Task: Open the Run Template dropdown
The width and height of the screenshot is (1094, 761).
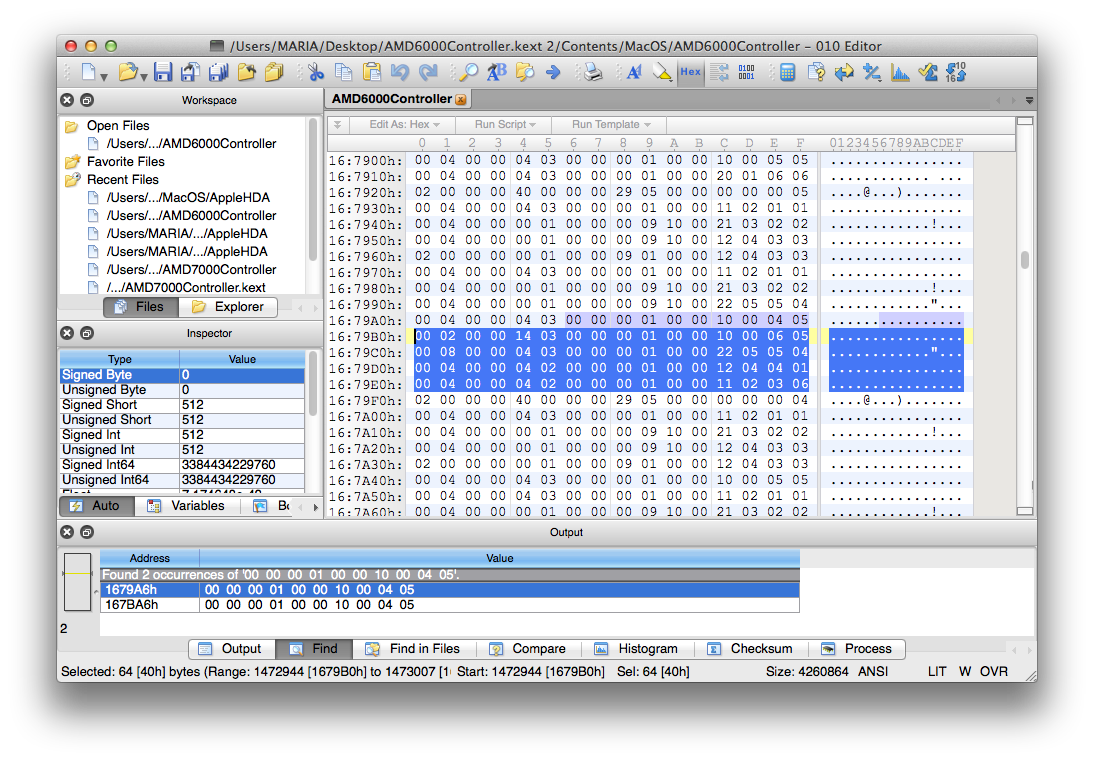Action: [x=611, y=124]
